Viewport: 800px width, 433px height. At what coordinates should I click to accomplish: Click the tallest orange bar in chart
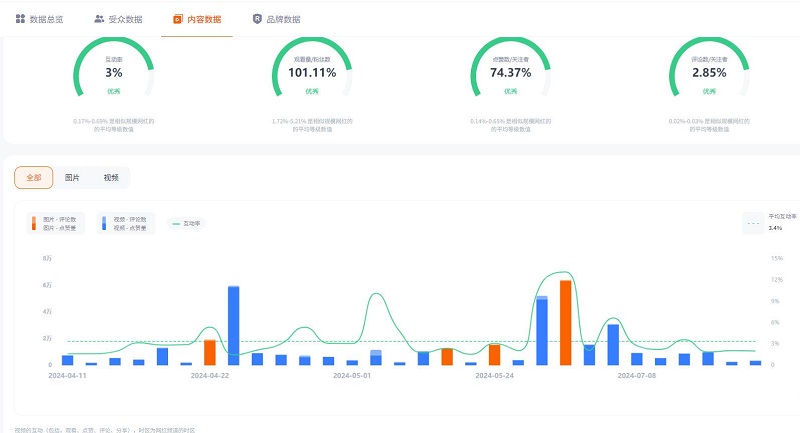tap(565, 322)
